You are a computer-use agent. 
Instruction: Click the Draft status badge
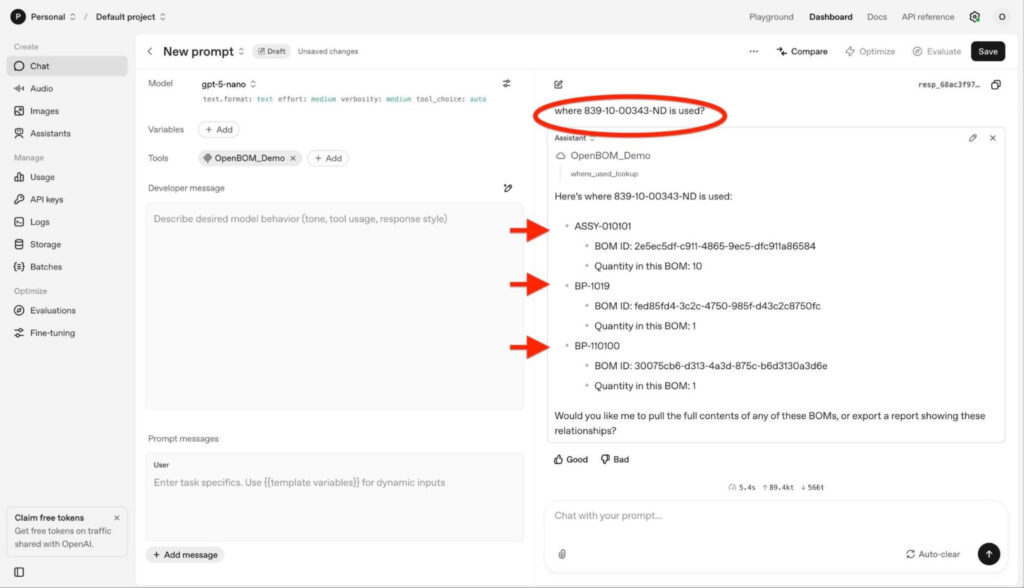pos(272,52)
